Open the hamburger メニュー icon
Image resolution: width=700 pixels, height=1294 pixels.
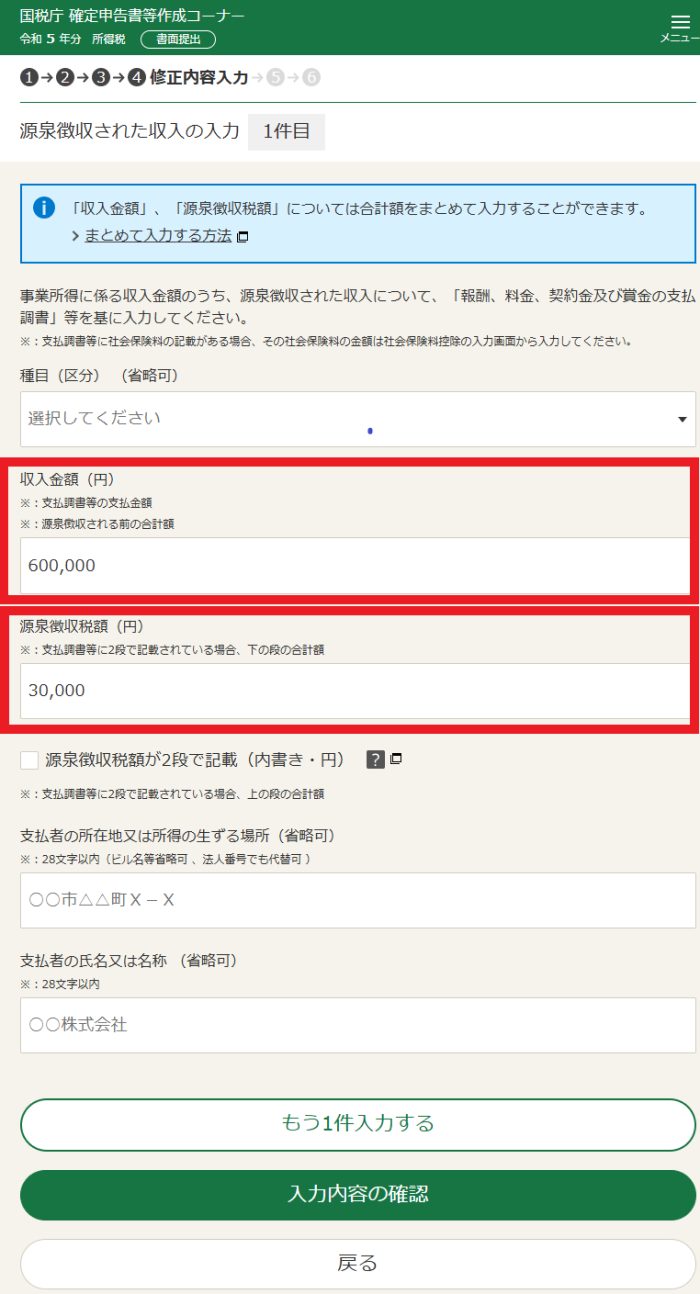pos(680,28)
